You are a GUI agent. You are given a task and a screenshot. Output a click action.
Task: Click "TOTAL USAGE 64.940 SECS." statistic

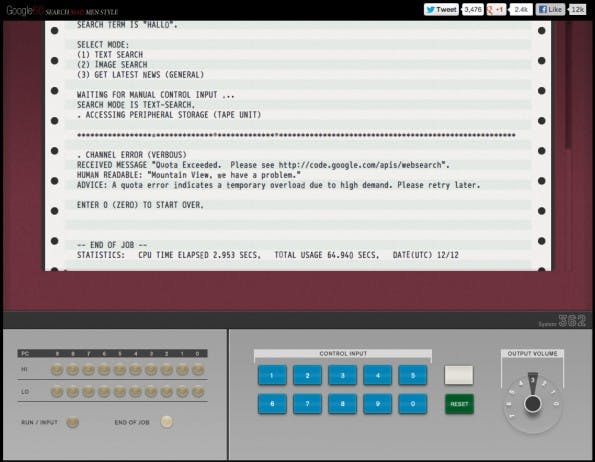click(327, 255)
